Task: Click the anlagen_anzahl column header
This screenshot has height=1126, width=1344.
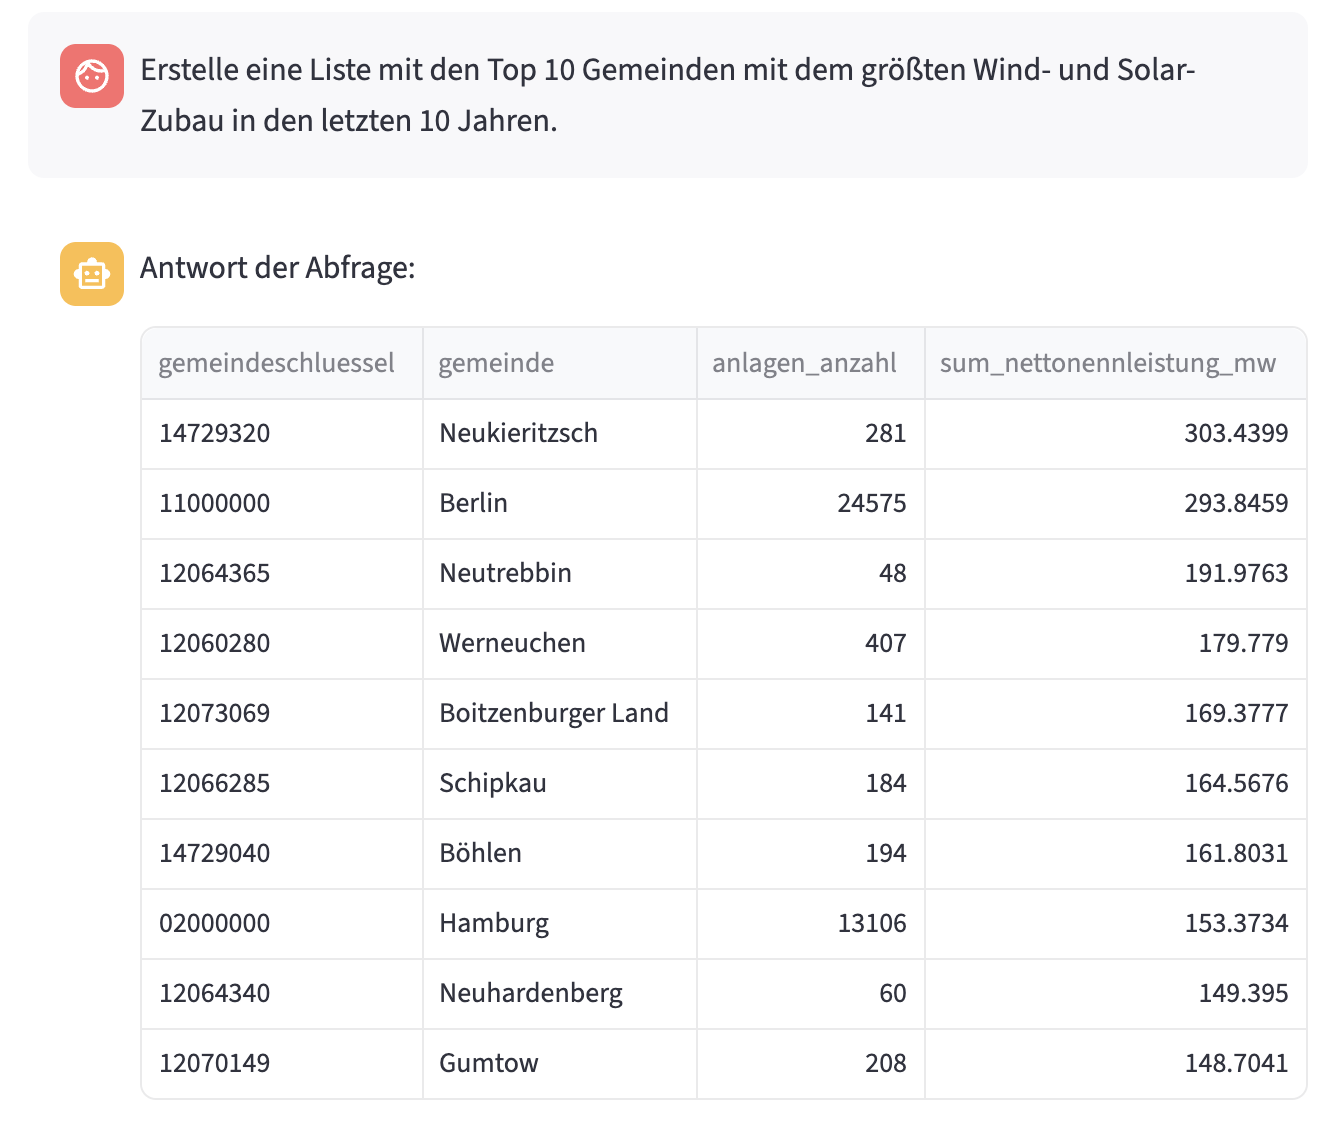Action: coord(811,363)
